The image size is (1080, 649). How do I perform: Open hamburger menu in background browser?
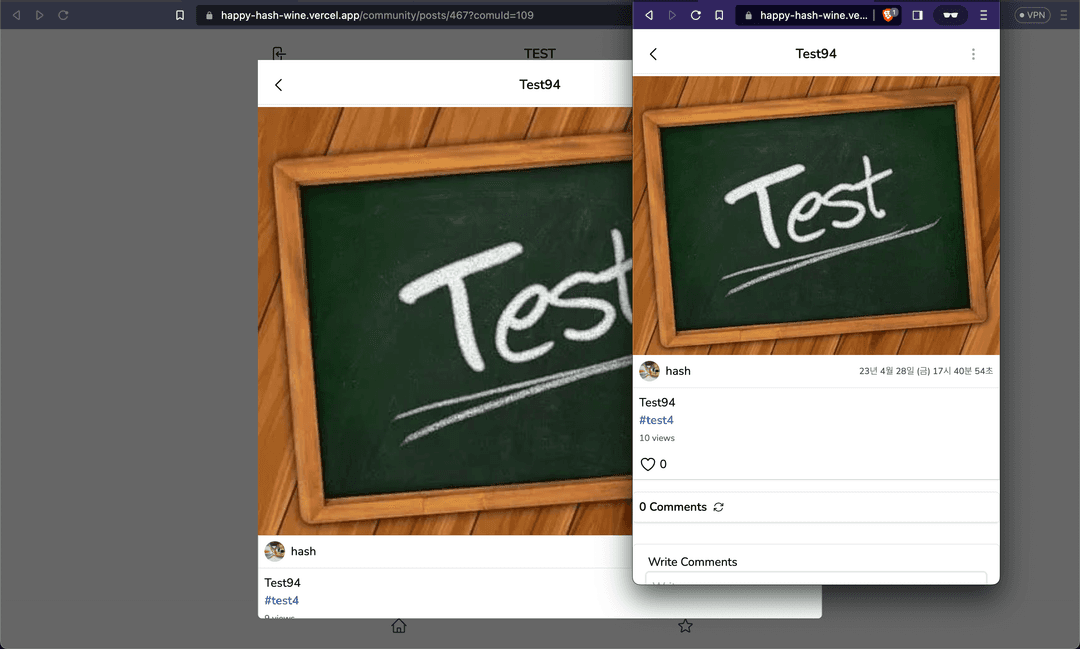tap(1063, 15)
